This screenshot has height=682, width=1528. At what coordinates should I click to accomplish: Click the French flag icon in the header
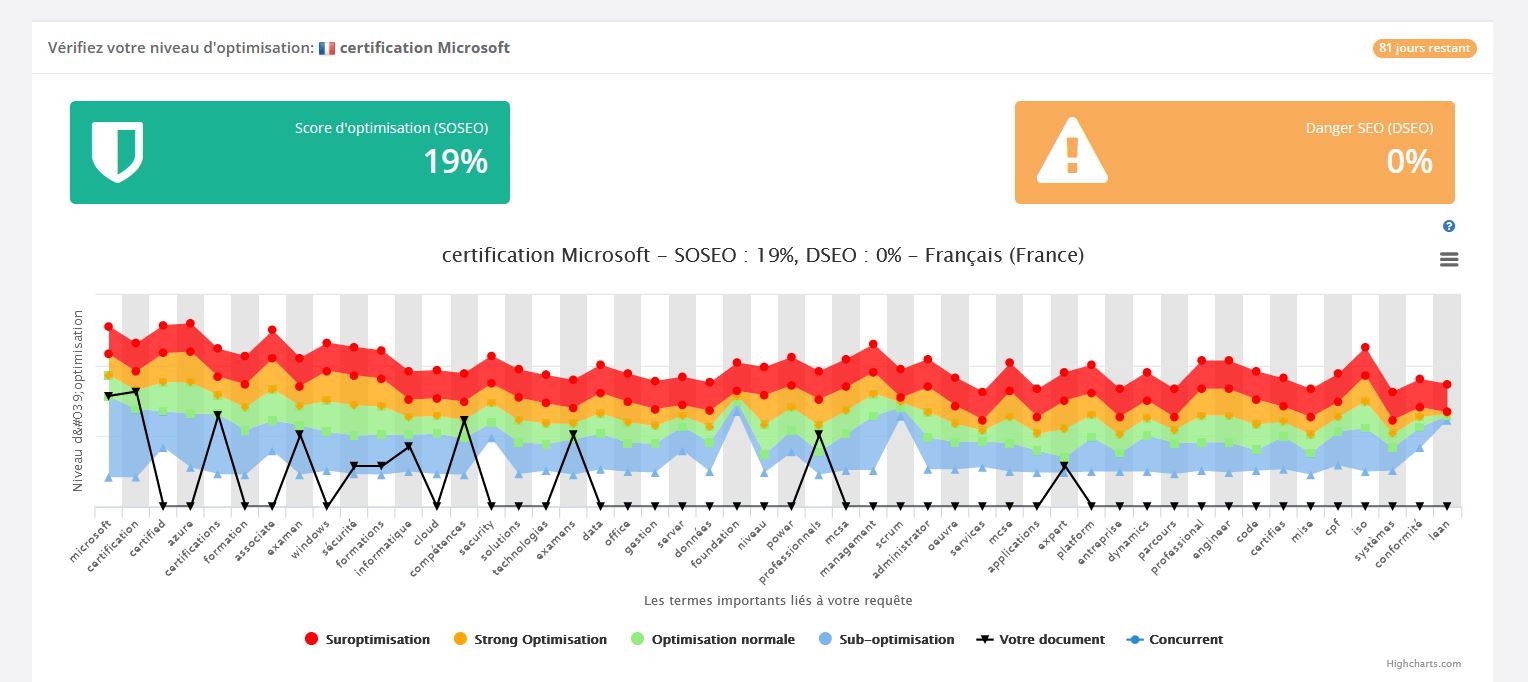click(327, 48)
